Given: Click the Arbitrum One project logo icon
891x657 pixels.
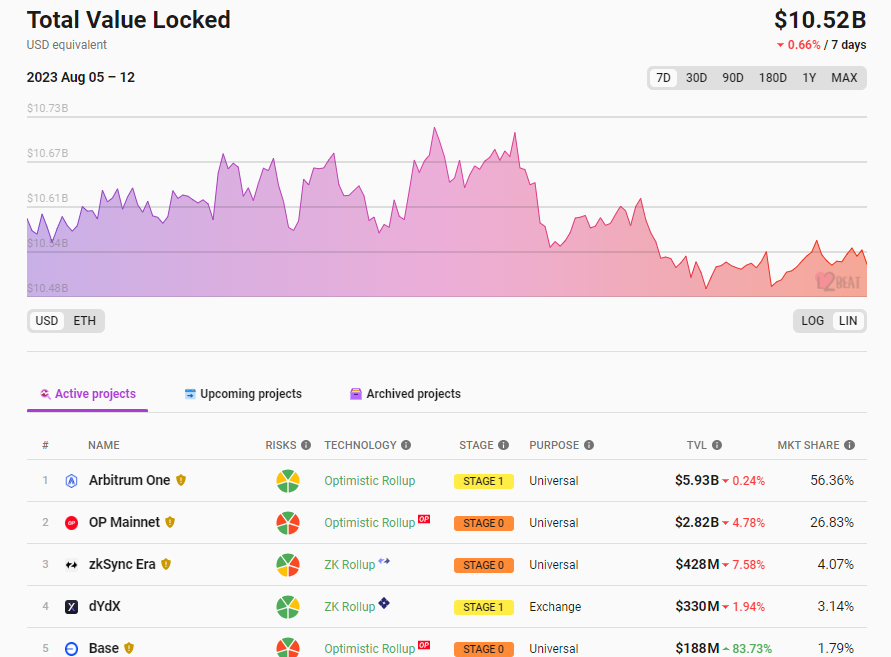Looking at the screenshot, I should 71,481.
